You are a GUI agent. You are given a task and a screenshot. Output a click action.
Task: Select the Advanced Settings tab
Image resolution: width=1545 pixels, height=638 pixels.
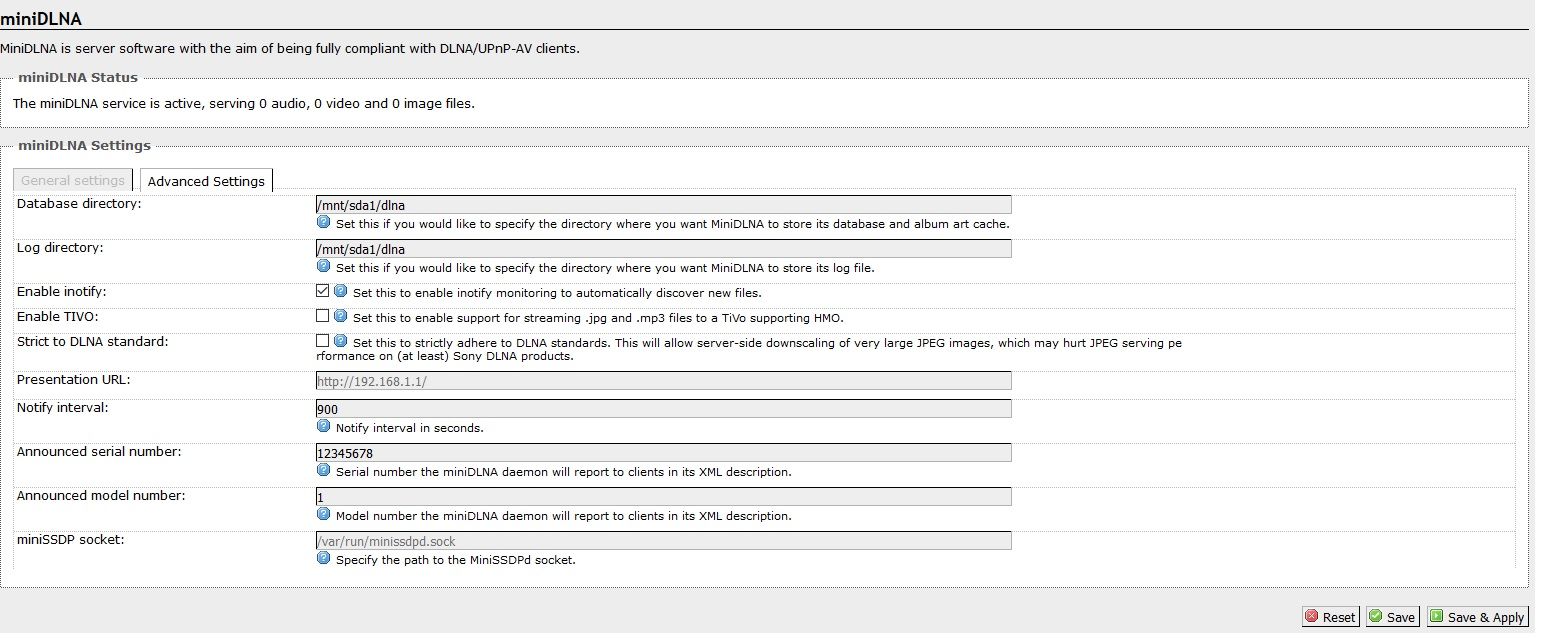pos(206,180)
